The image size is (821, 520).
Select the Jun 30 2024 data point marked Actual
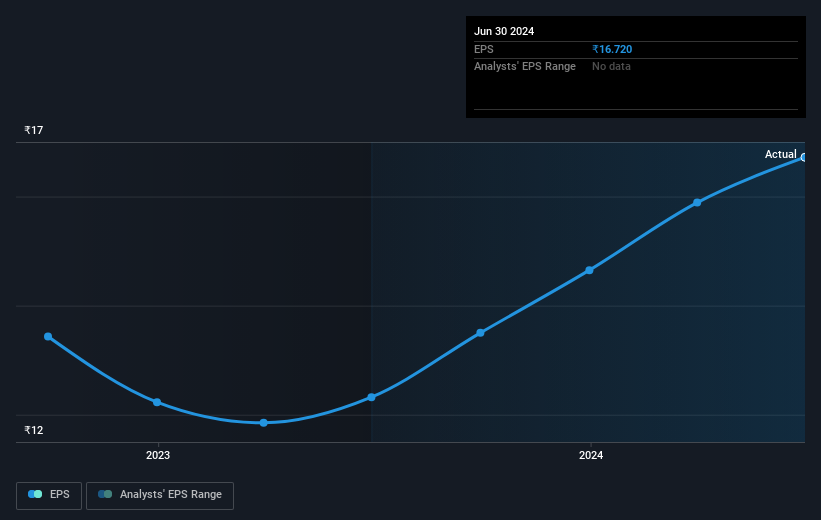pyautogui.click(x=803, y=158)
